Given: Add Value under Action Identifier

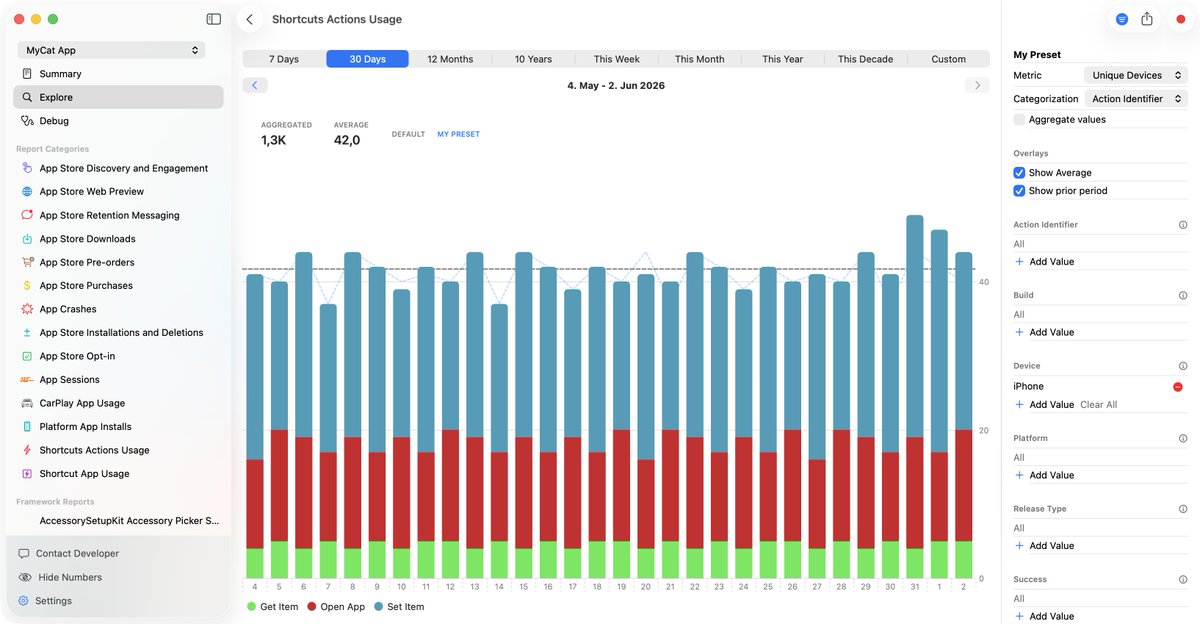Looking at the screenshot, I should pos(1045,261).
